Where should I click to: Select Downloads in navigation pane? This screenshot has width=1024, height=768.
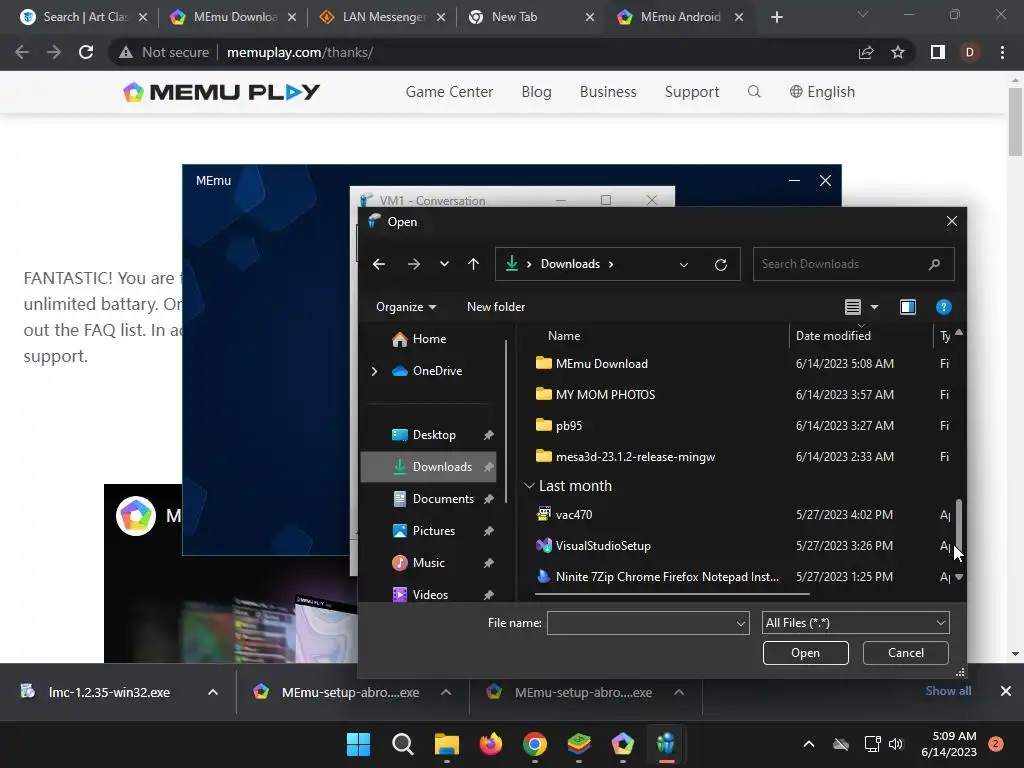[x=429, y=467]
